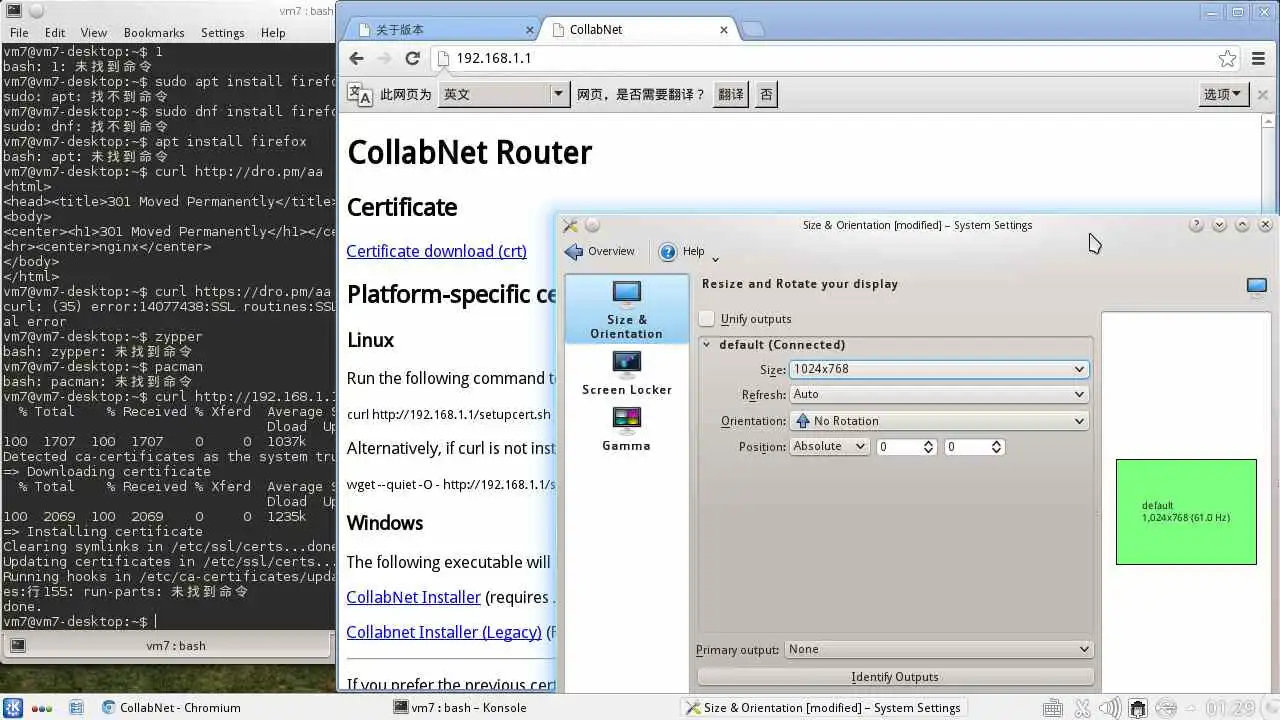Click the activity dots icon in taskbar
The height and width of the screenshot is (720, 1280).
pyautogui.click(x=42, y=708)
